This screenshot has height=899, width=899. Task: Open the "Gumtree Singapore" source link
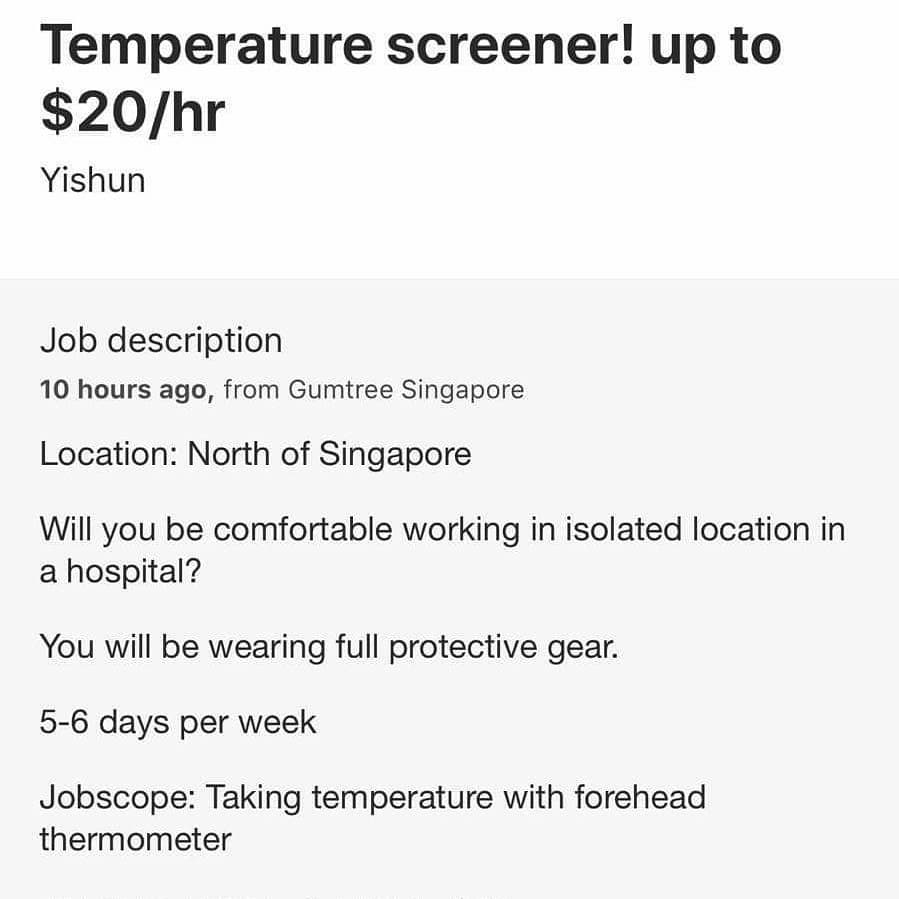pyautogui.click(x=405, y=390)
